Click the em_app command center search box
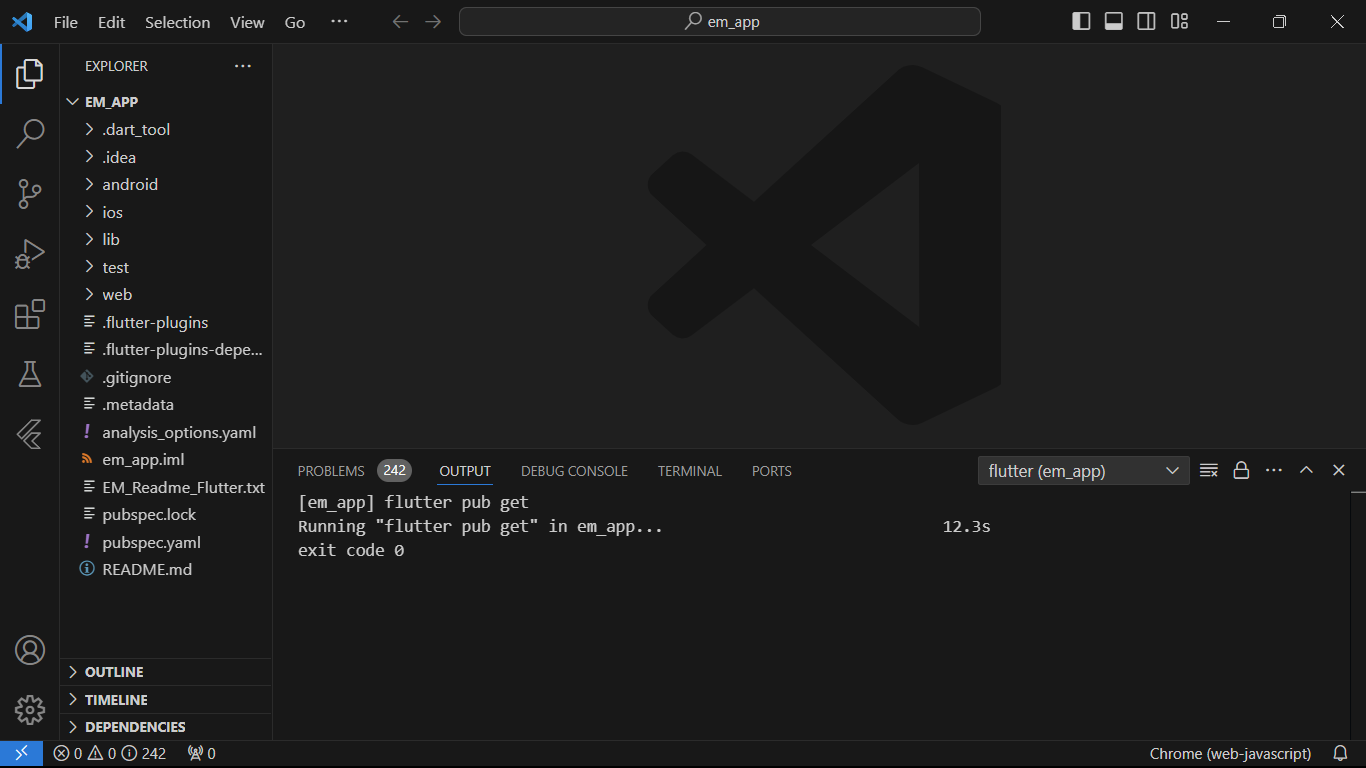1366x768 pixels. [720, 21]
